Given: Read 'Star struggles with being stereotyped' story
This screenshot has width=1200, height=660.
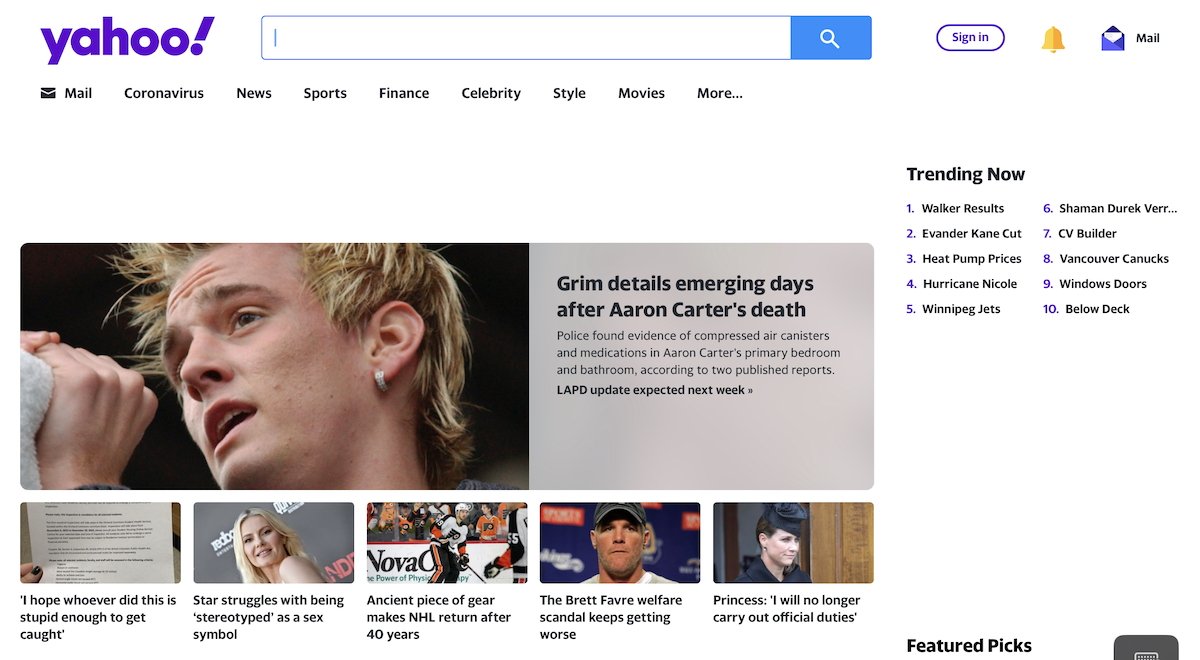Looking at the screenshot, I should [268, 617].
